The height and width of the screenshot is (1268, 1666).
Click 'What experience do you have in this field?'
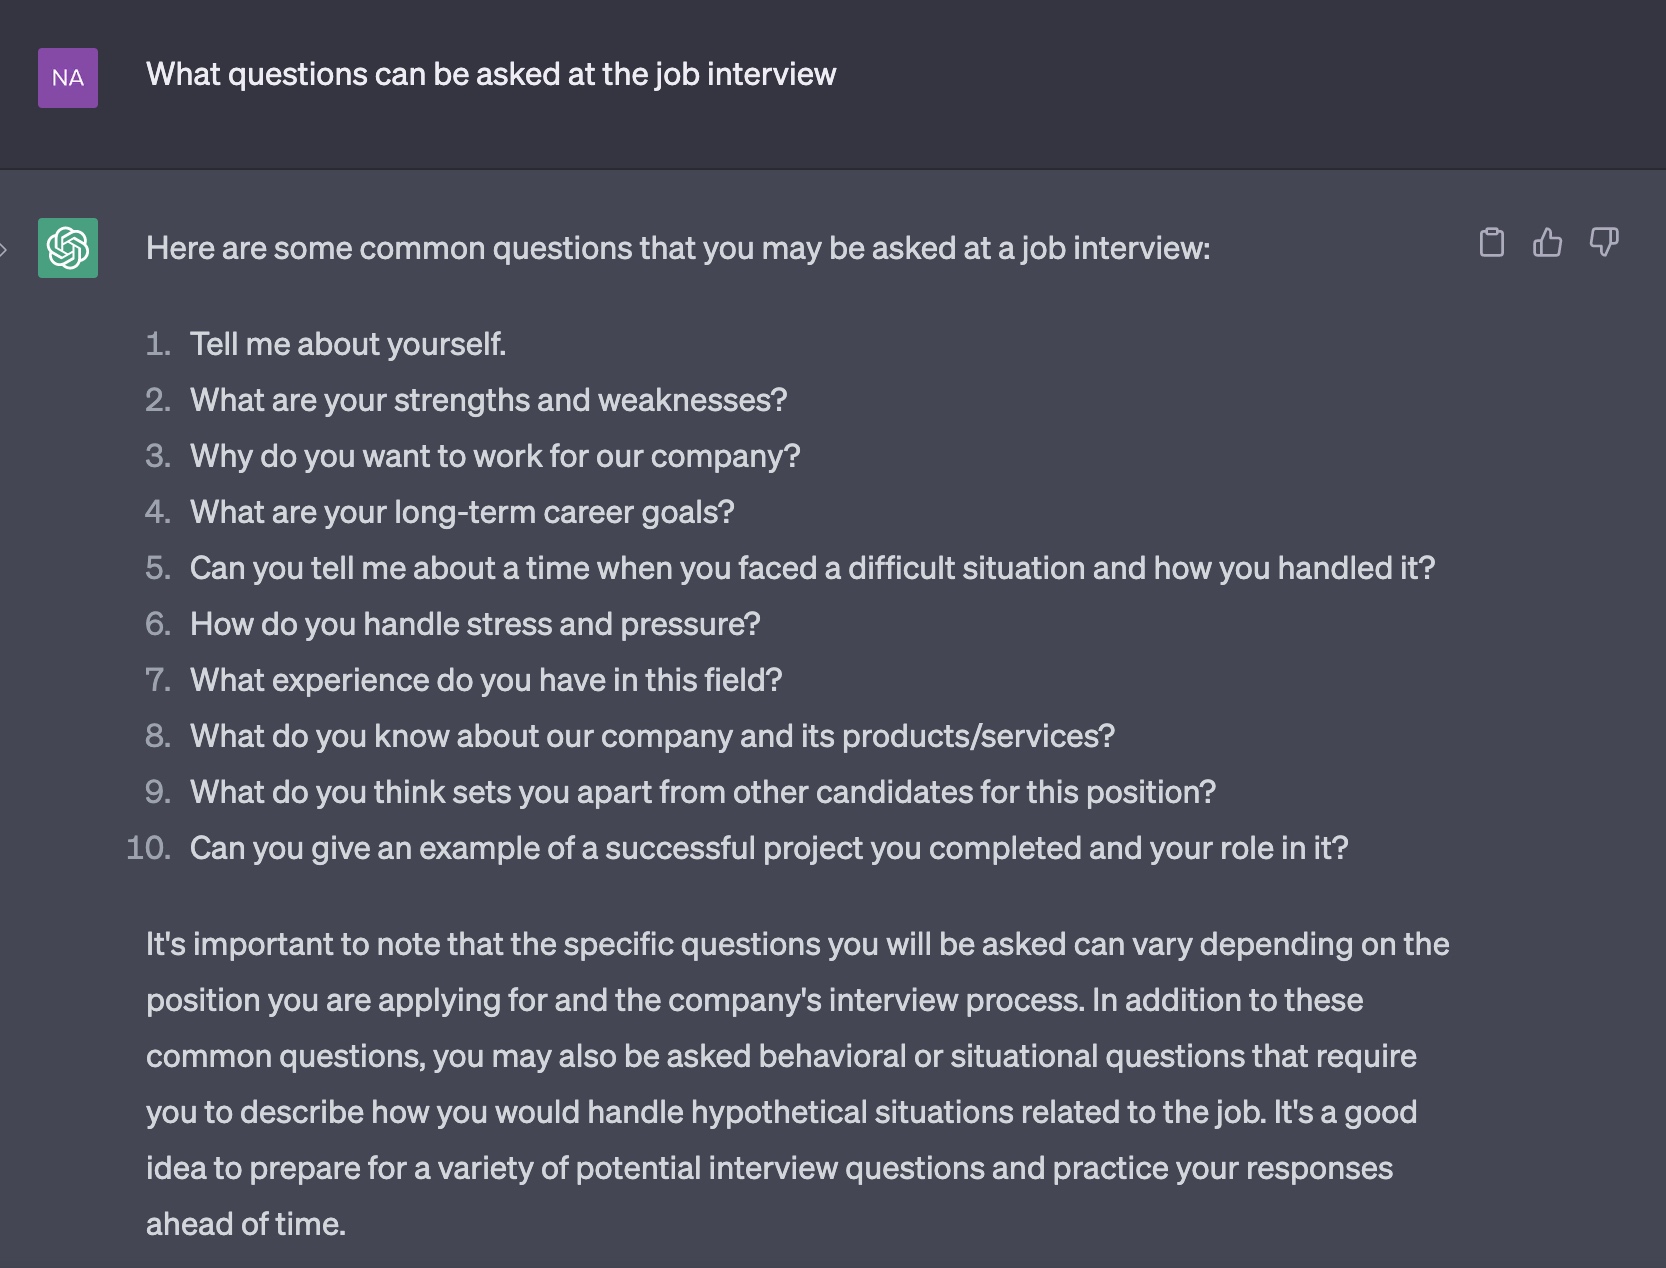pos(486,680)
